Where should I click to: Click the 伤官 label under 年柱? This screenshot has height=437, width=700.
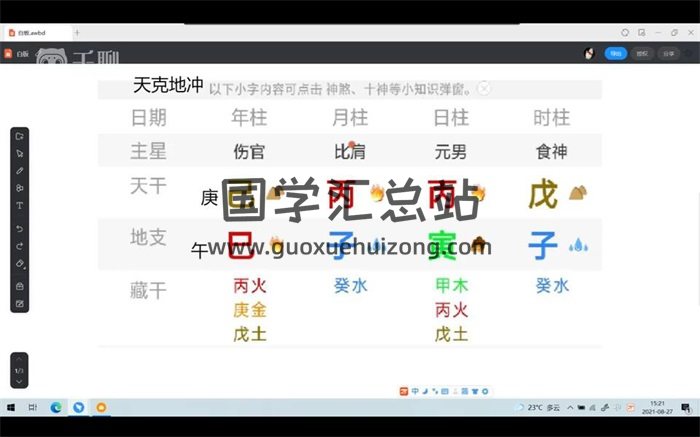tap(249, 152)
